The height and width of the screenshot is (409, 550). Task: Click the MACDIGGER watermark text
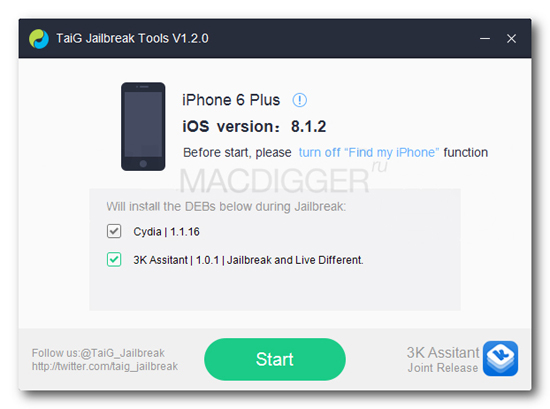click(x=274, y=181)
